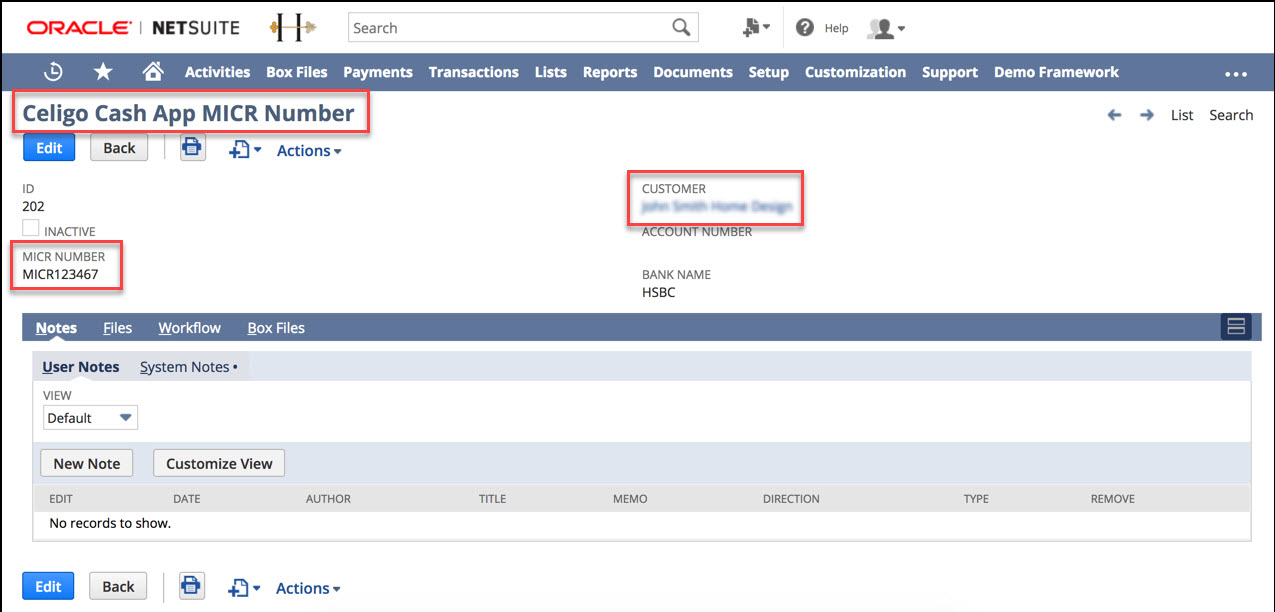Viewport: 1275px width, 612px height.
Task: Click the top New record document icon
Action: coord(244,150)
